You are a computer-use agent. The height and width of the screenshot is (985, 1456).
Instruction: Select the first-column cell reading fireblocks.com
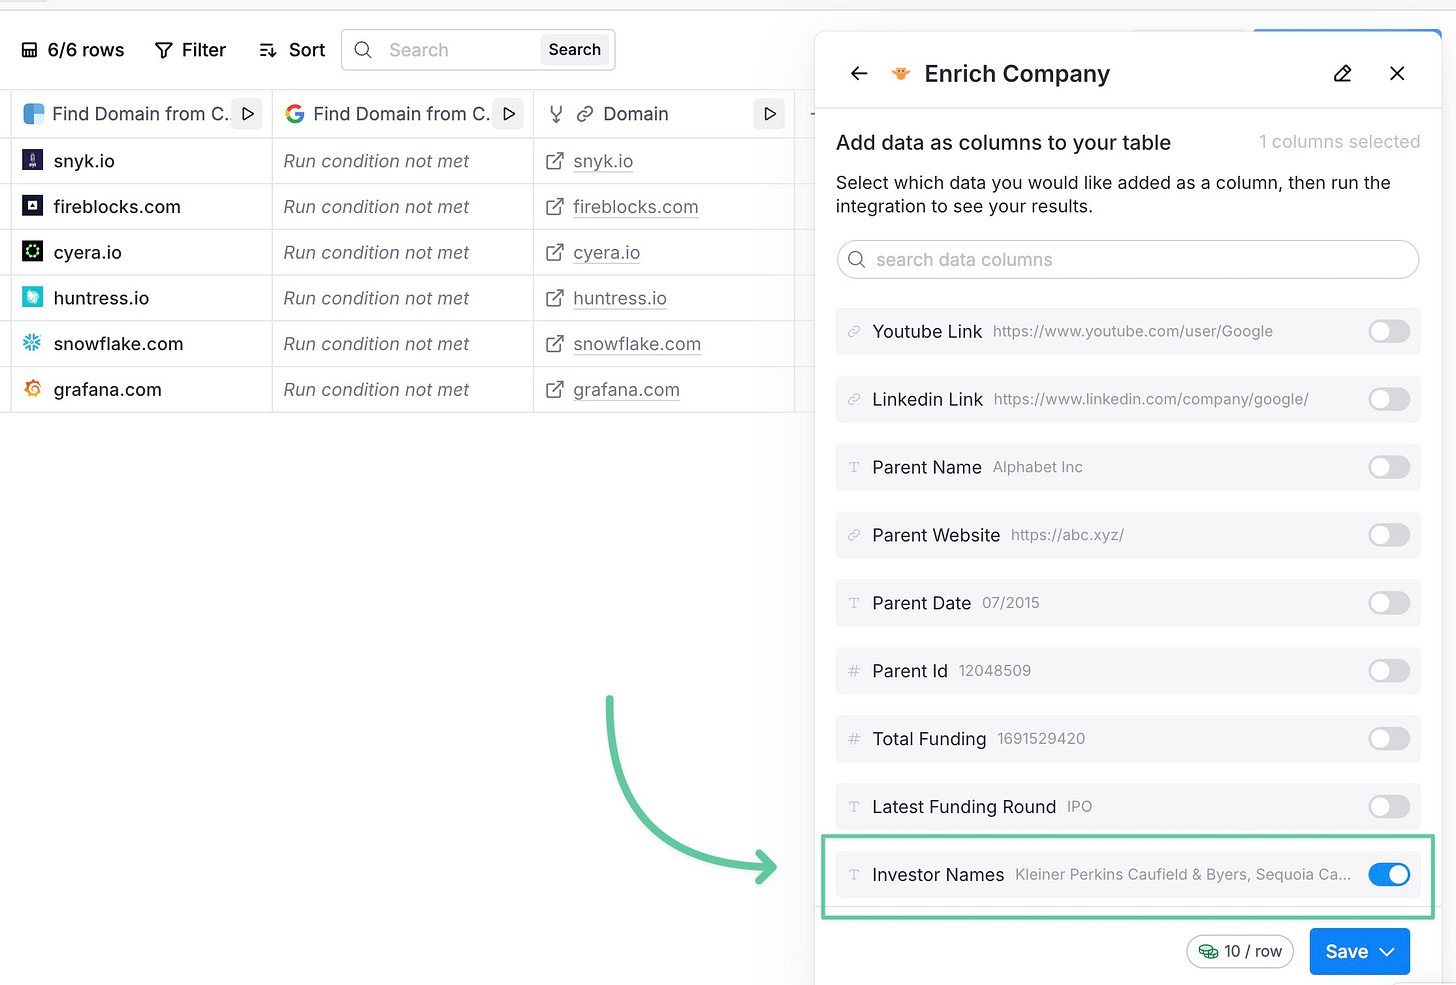(141, 207)
